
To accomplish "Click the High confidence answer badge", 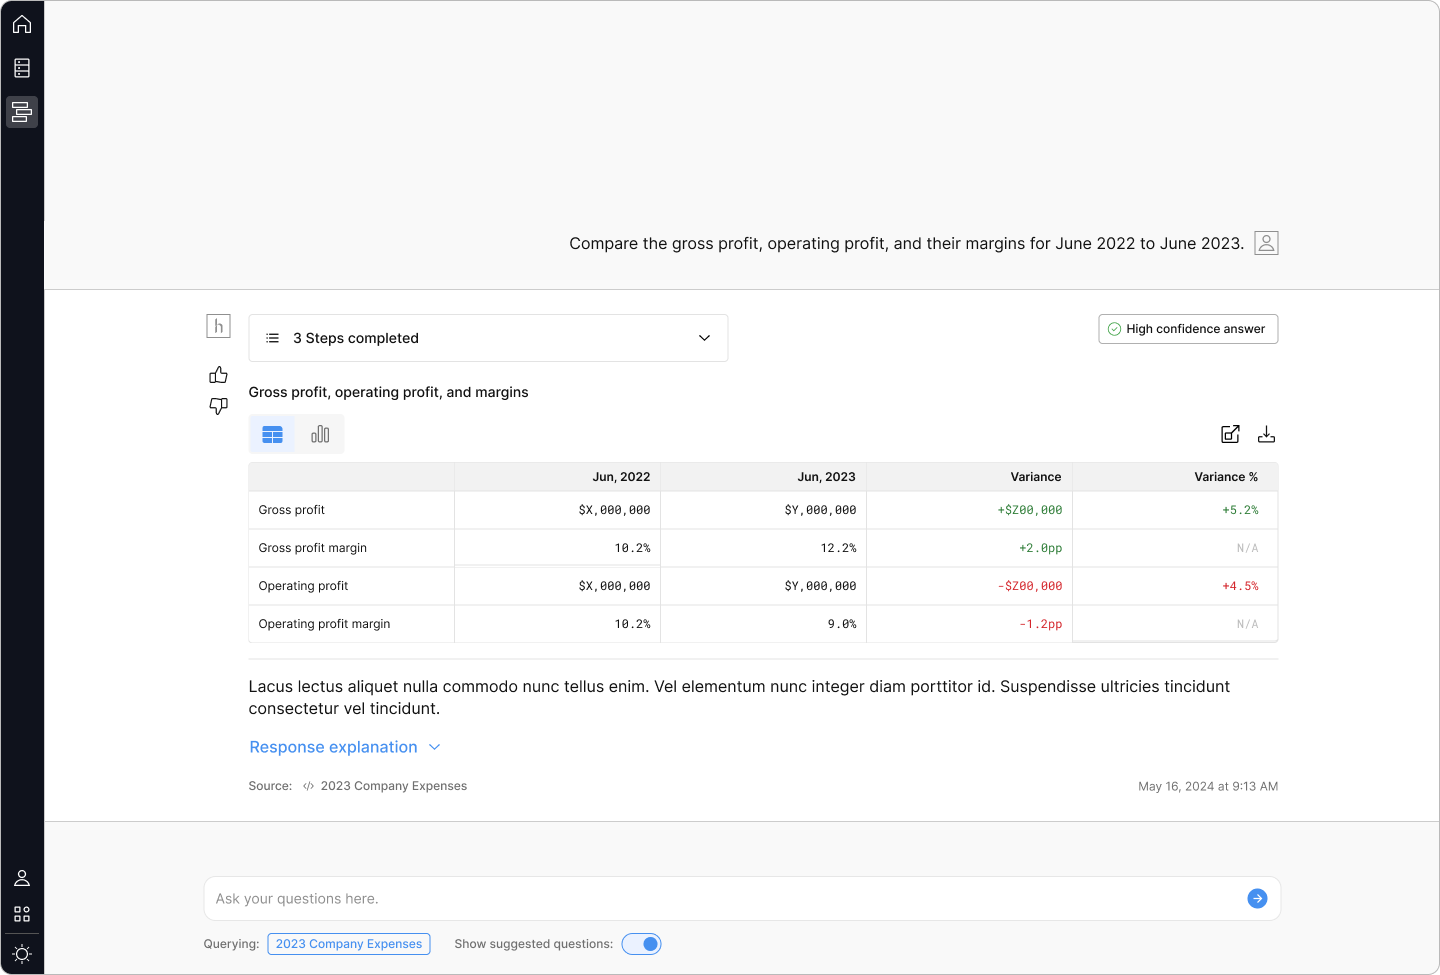I will [1188, 329].
